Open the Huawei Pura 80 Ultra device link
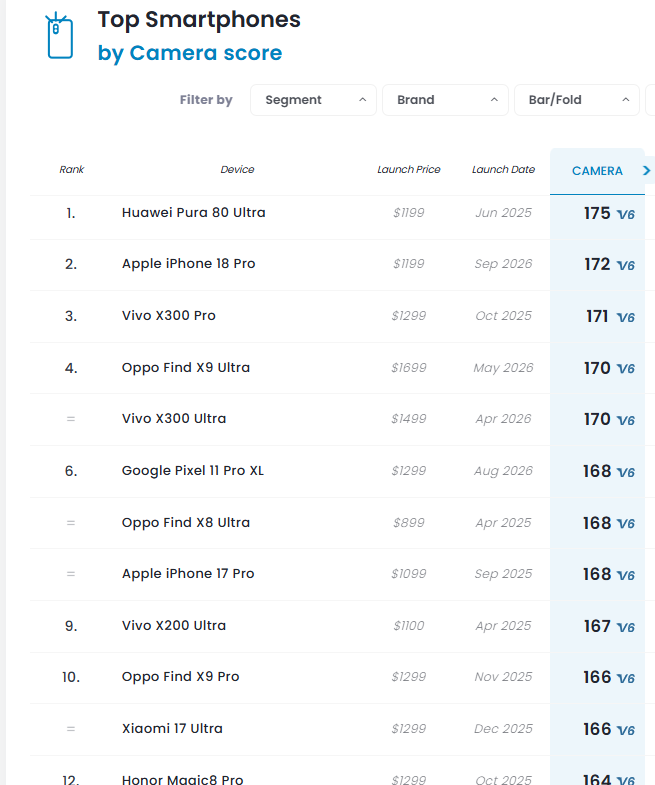 194,213
